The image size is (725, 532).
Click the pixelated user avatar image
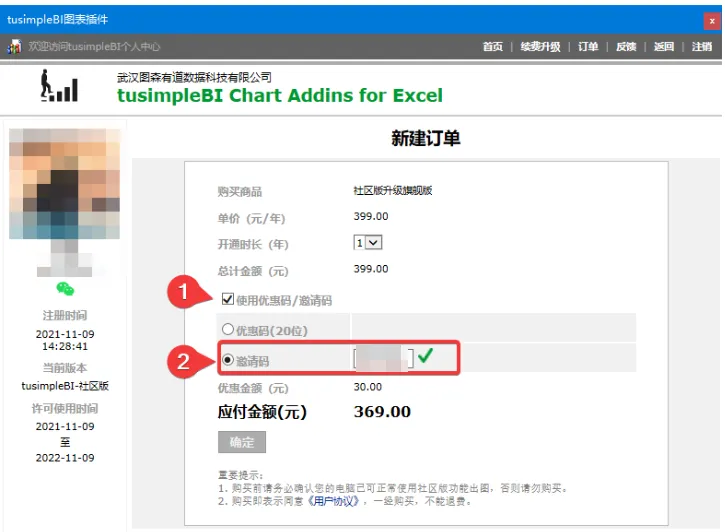point(65,184)
